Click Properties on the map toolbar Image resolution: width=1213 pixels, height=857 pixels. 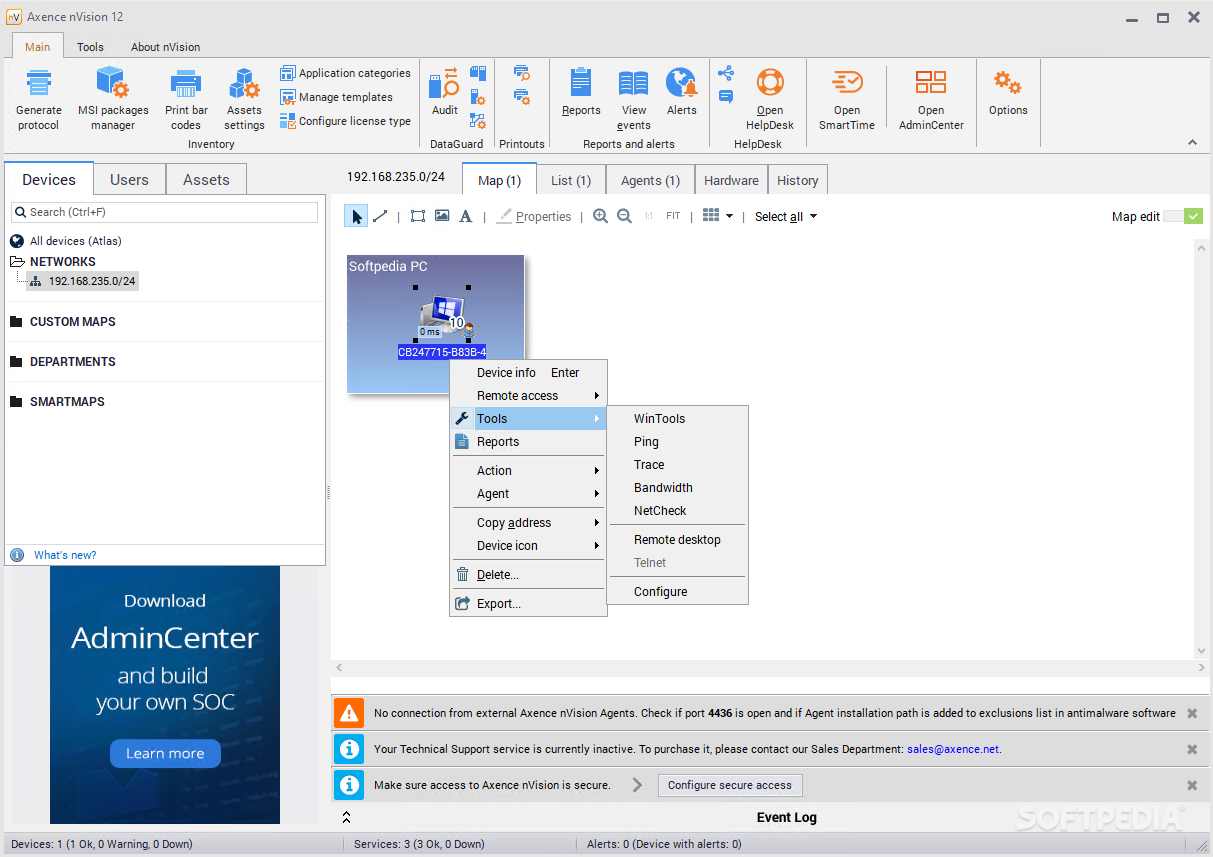(534, 216)
